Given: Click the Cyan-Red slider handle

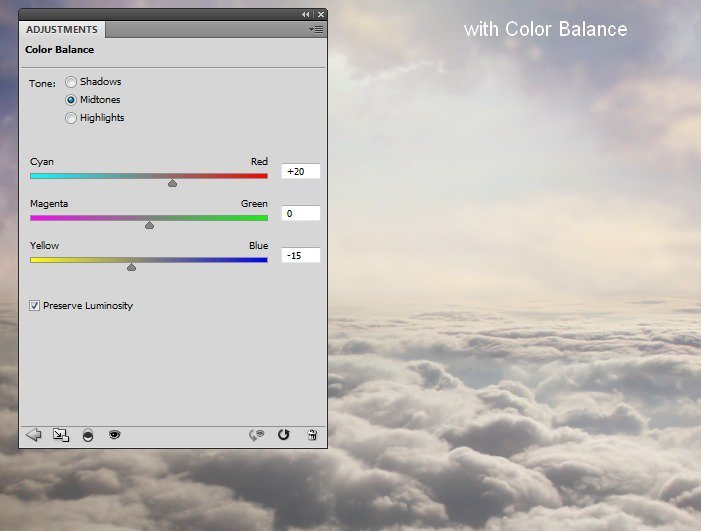Looking at the screenshot, I should click(172, 183).
